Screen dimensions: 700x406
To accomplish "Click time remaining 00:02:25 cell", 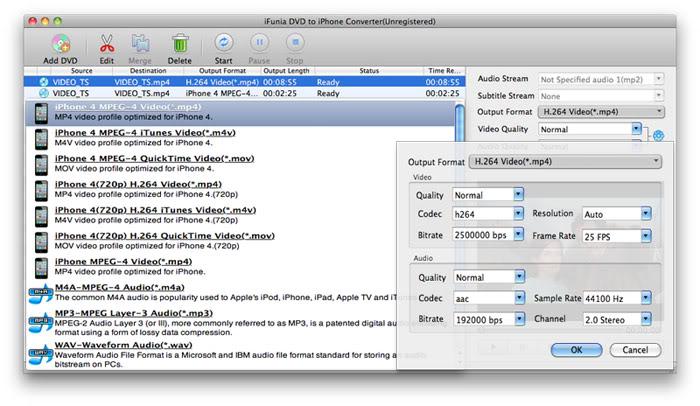I will click(442, 93).
